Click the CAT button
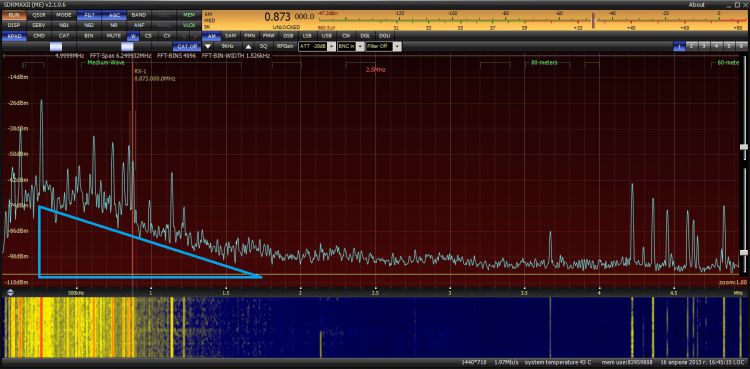Viewport: 750px width, 369px height. [x=64, y=35]
